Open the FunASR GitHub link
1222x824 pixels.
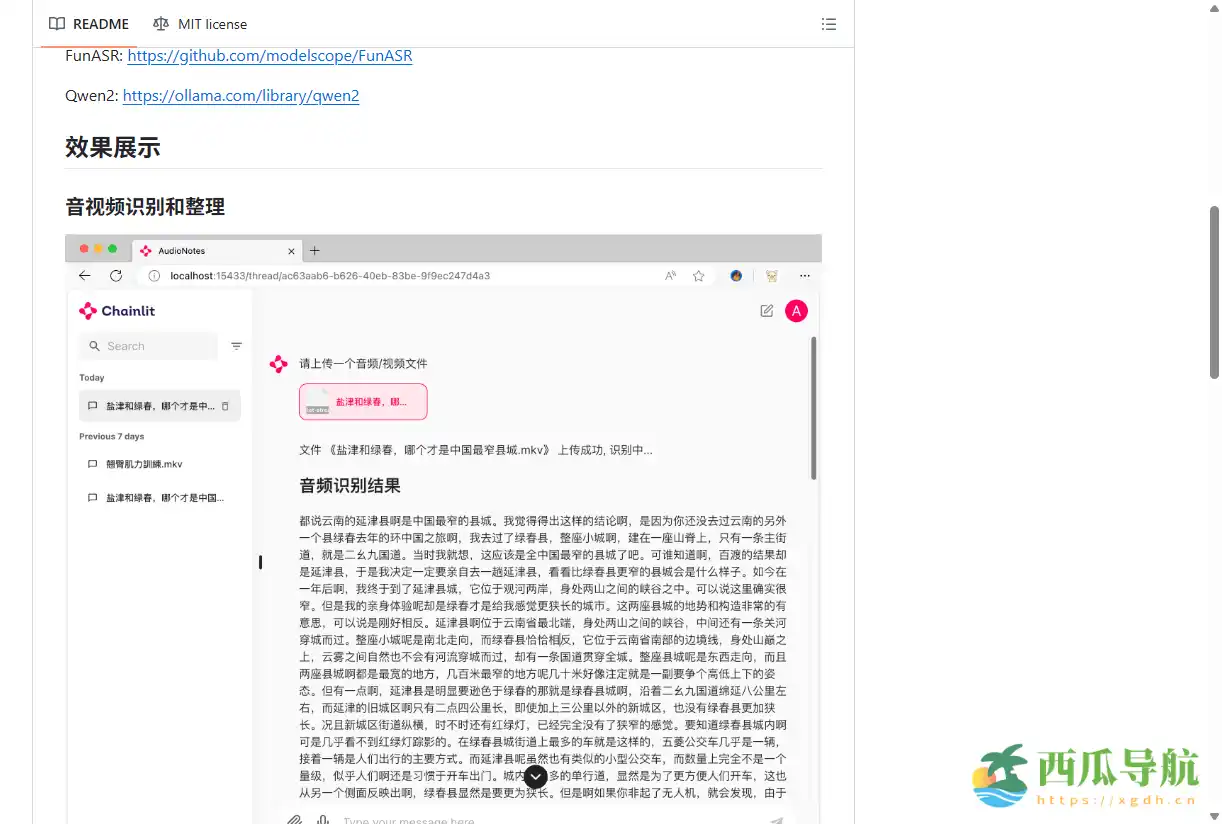coord(269,55)
